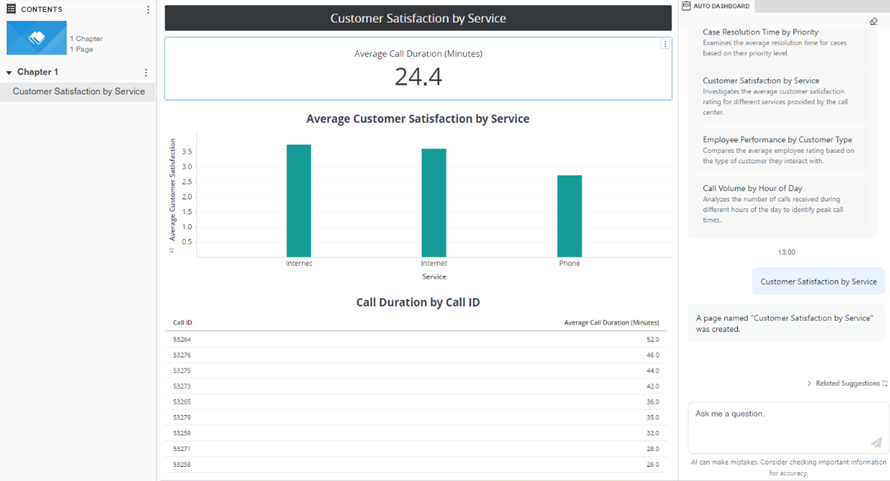The height and width of the screenshot is (481, 890).
Task: Open the Contents panel options menu
Action: point(148,10)
